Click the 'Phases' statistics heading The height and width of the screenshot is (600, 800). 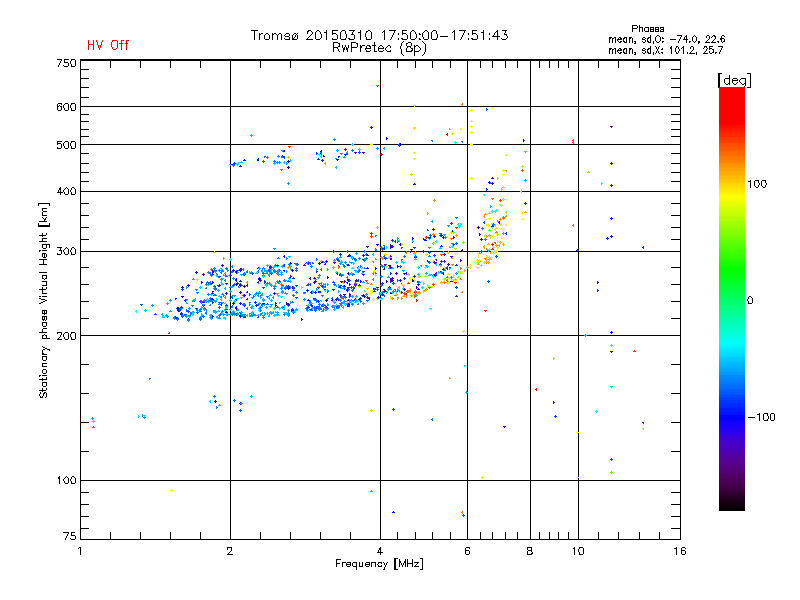647,29
